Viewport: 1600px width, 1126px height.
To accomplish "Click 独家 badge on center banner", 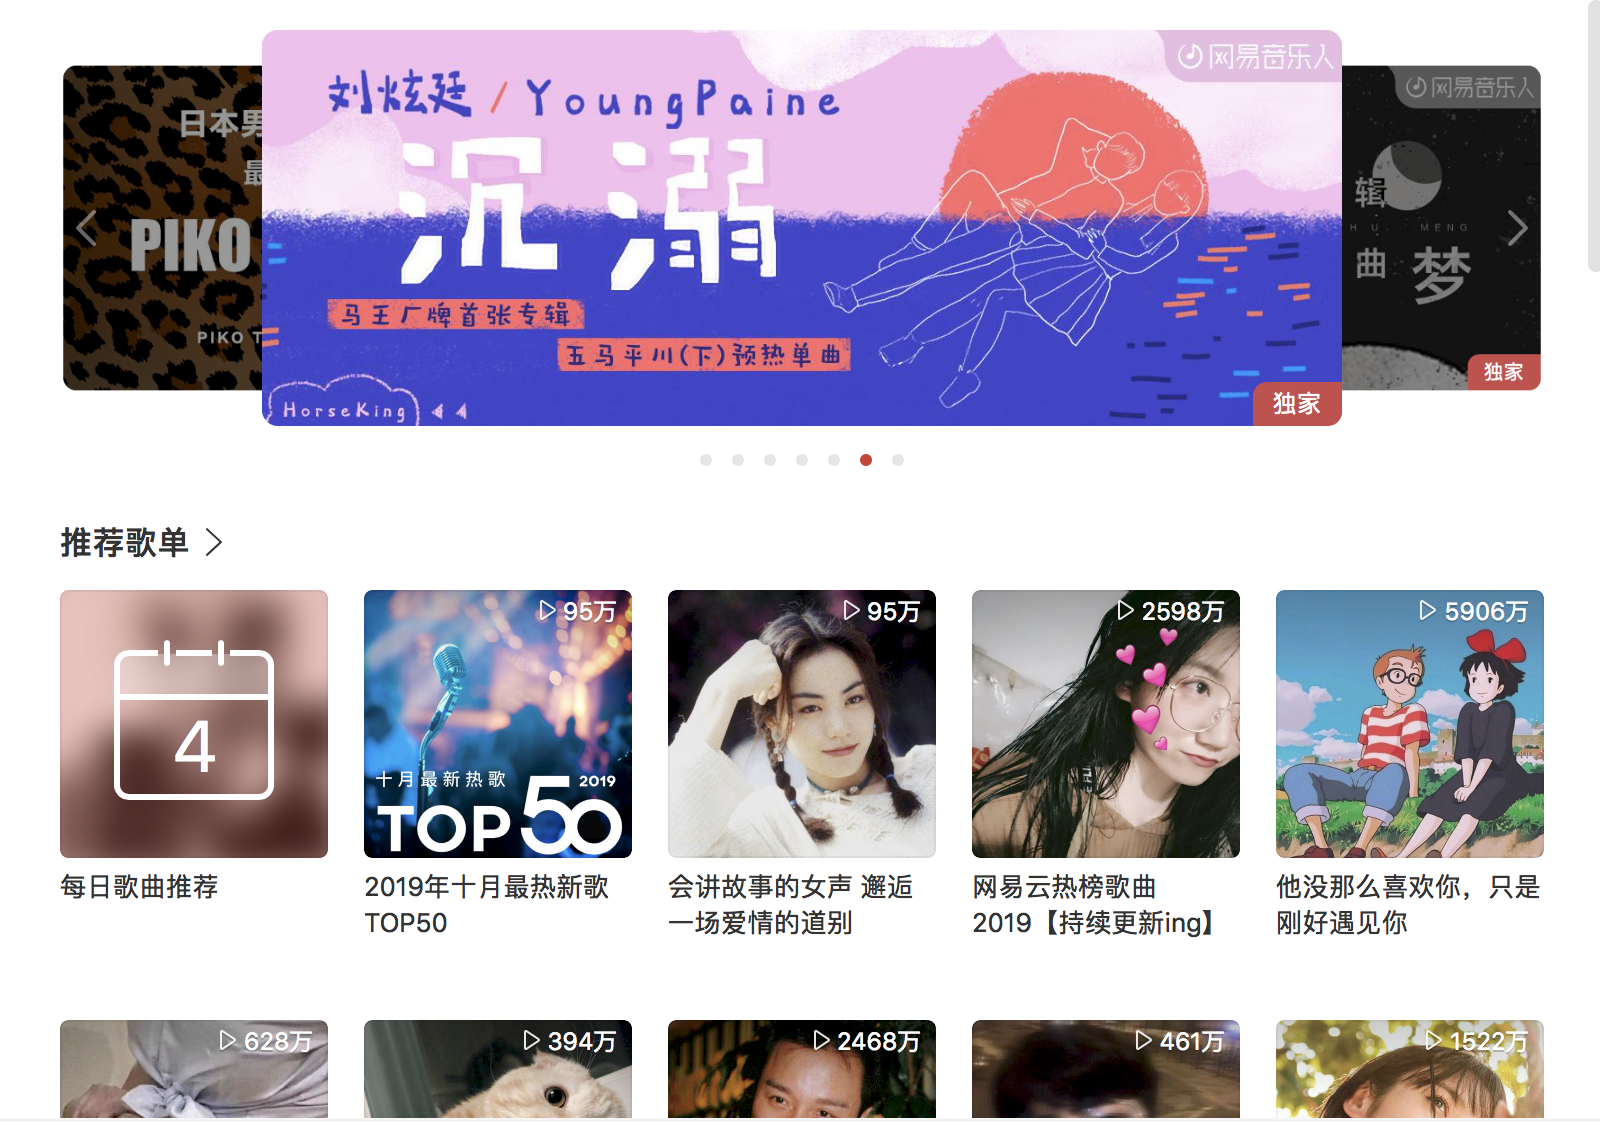I will point(1297,404).
